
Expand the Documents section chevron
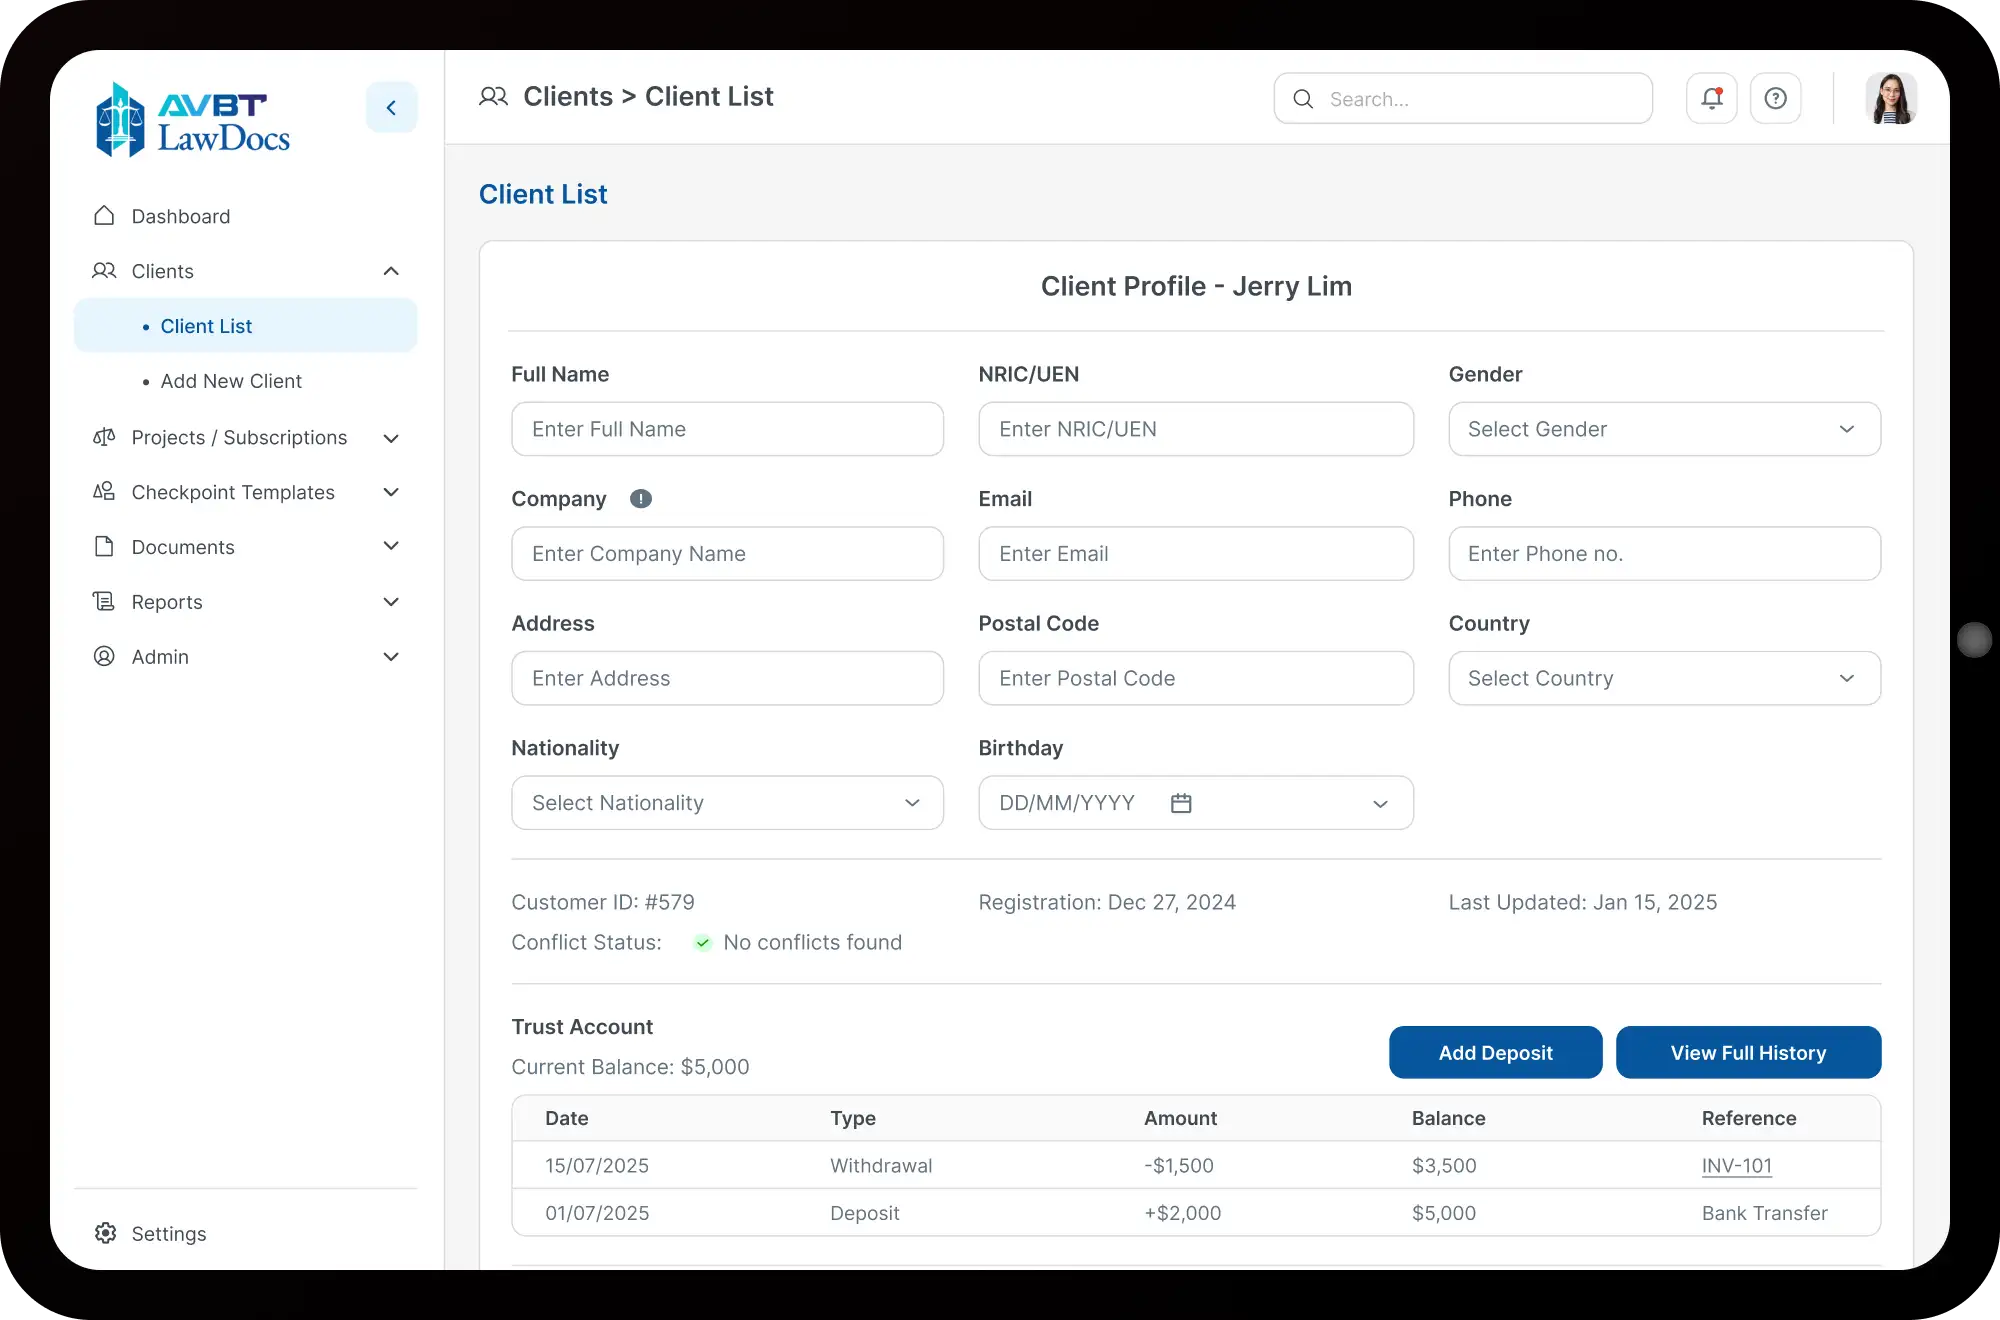pos(391,546)
